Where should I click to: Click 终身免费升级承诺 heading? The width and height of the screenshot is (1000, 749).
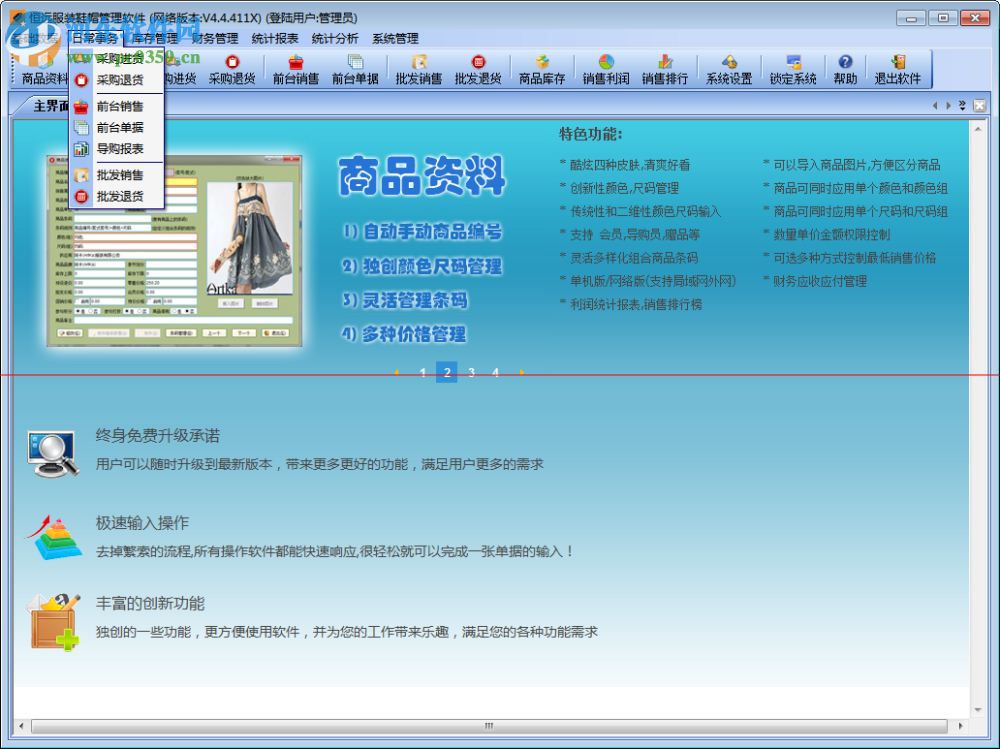[158, 436]
